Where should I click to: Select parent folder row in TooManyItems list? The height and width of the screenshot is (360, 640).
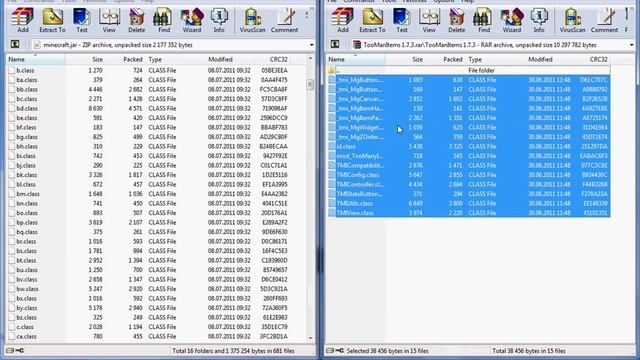(469, 70)
